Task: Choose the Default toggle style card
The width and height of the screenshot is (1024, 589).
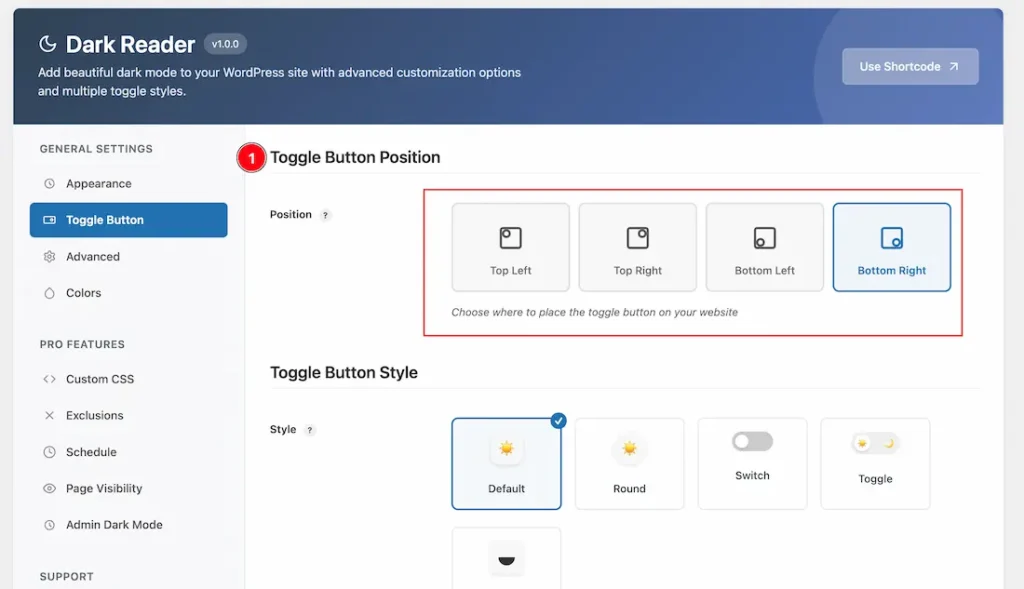Action: coord(506,464)
